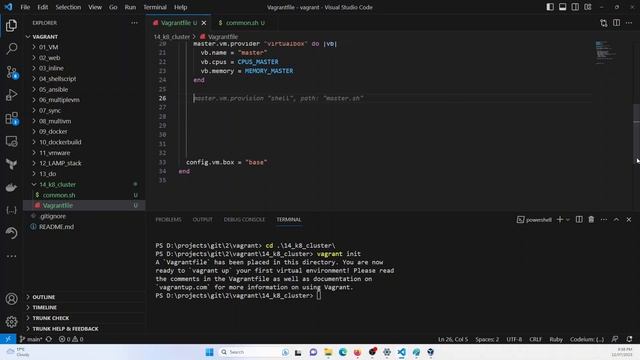This screenshot has width=640, height=360.
Task: Toggle primary side bar layout button
Action: [x=550, y=7]
